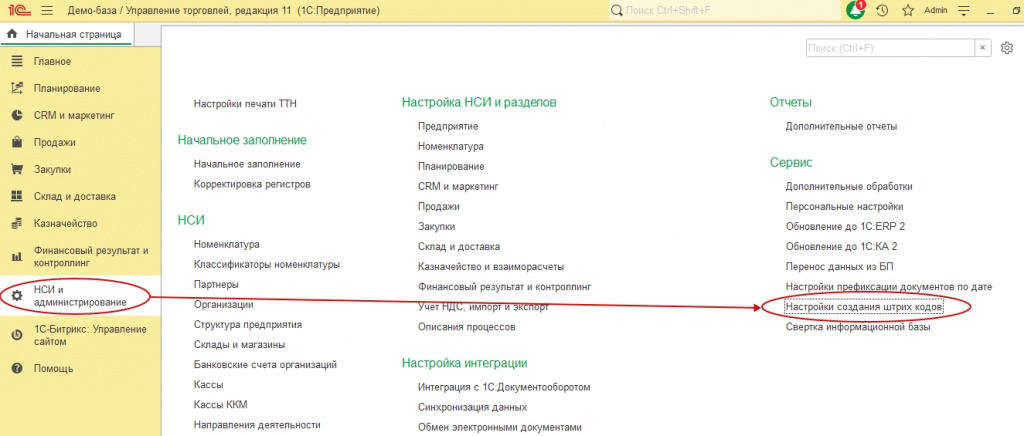1024x436 pixels.
Task: Open Обновление до 1С:КА 2
Action: pos(842,247)
